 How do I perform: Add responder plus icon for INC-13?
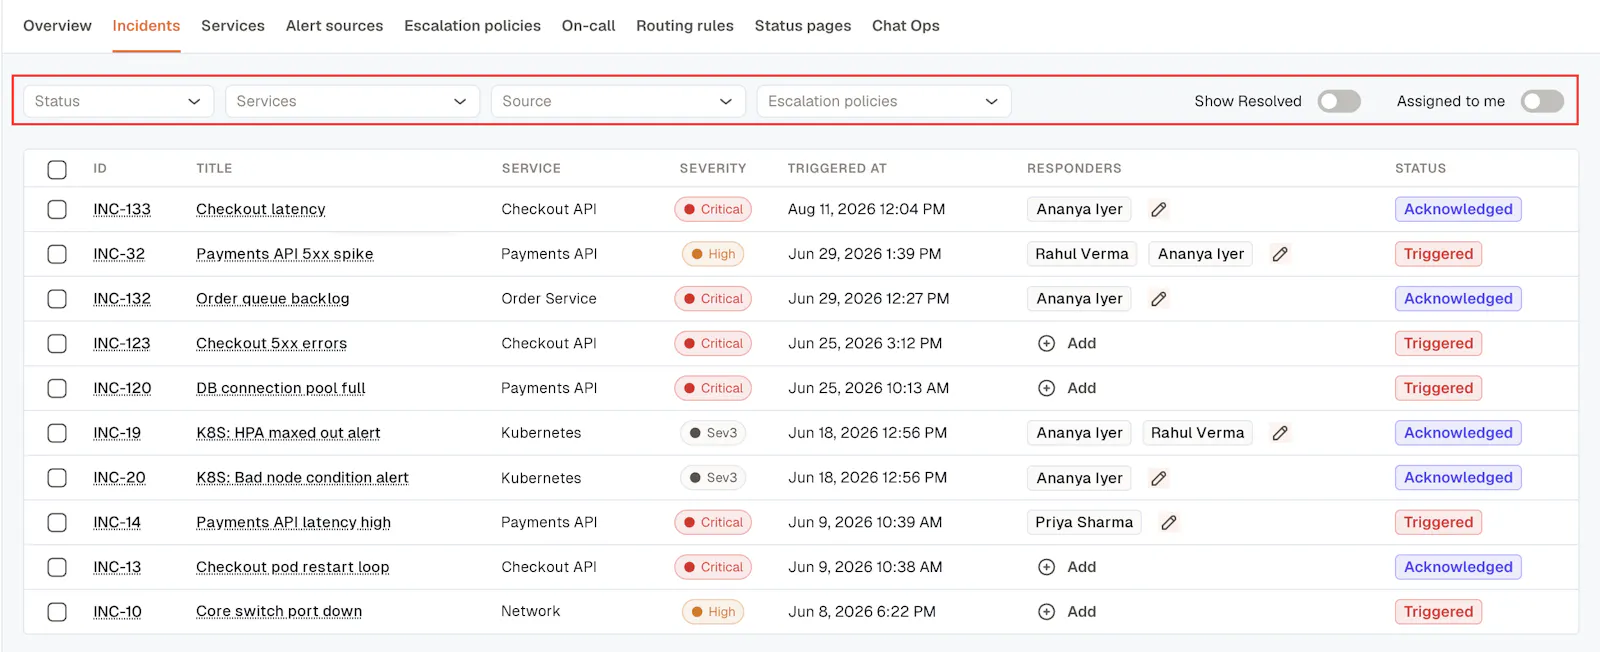point(1046,567)
